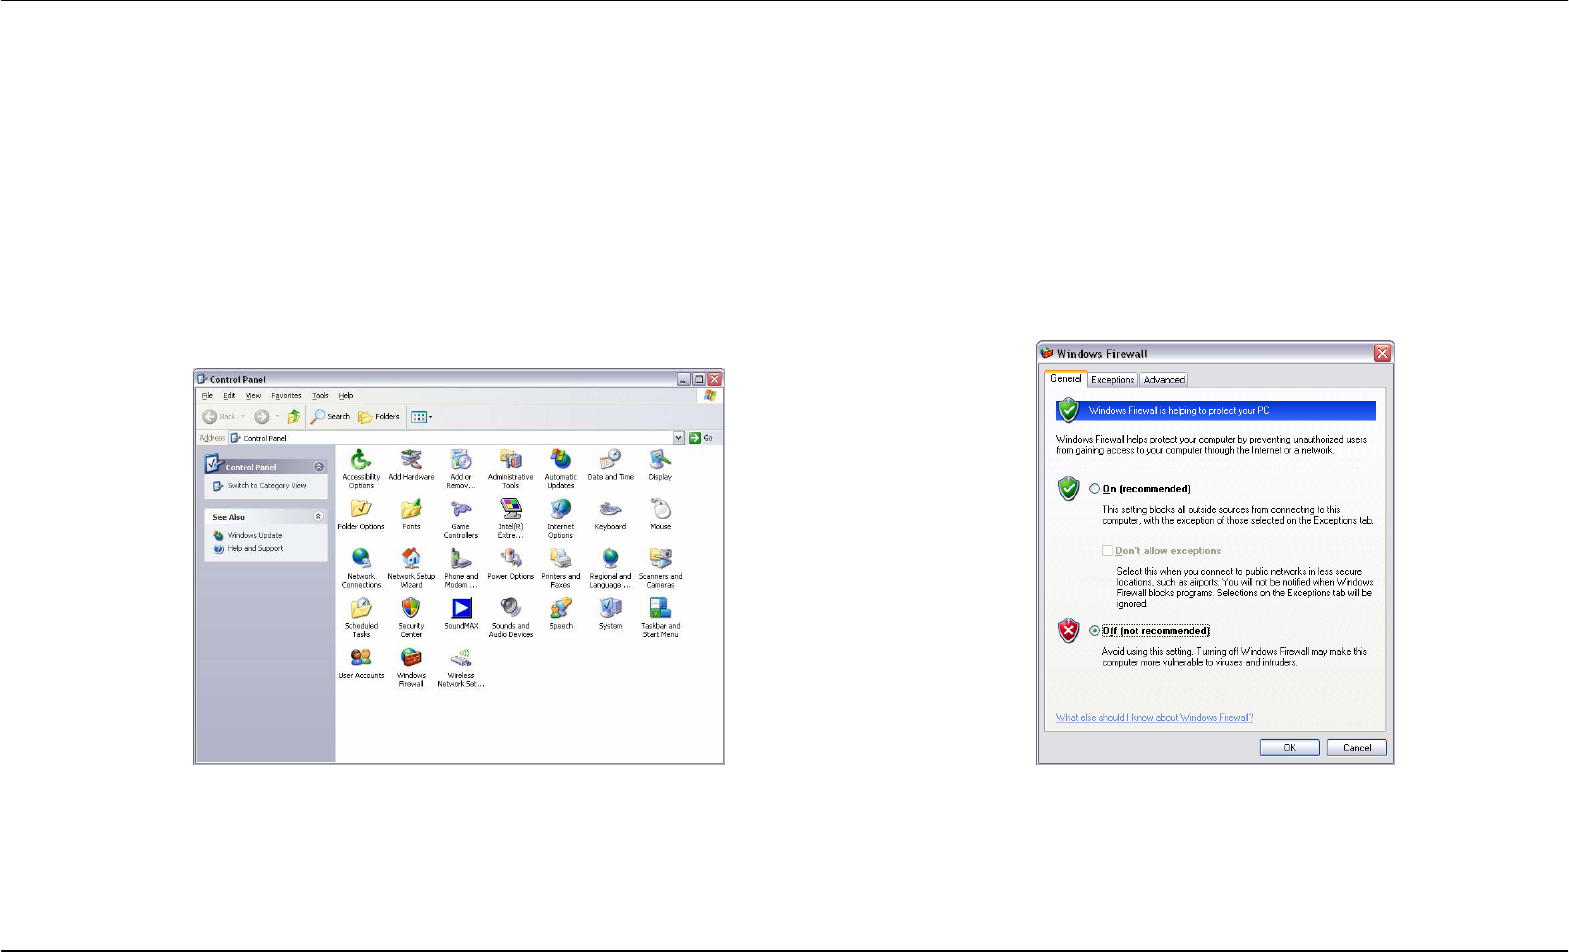Open Internet Options icon
This screenshot has height=952, width=1569.
pyautogui.click(x=561, y=509)
